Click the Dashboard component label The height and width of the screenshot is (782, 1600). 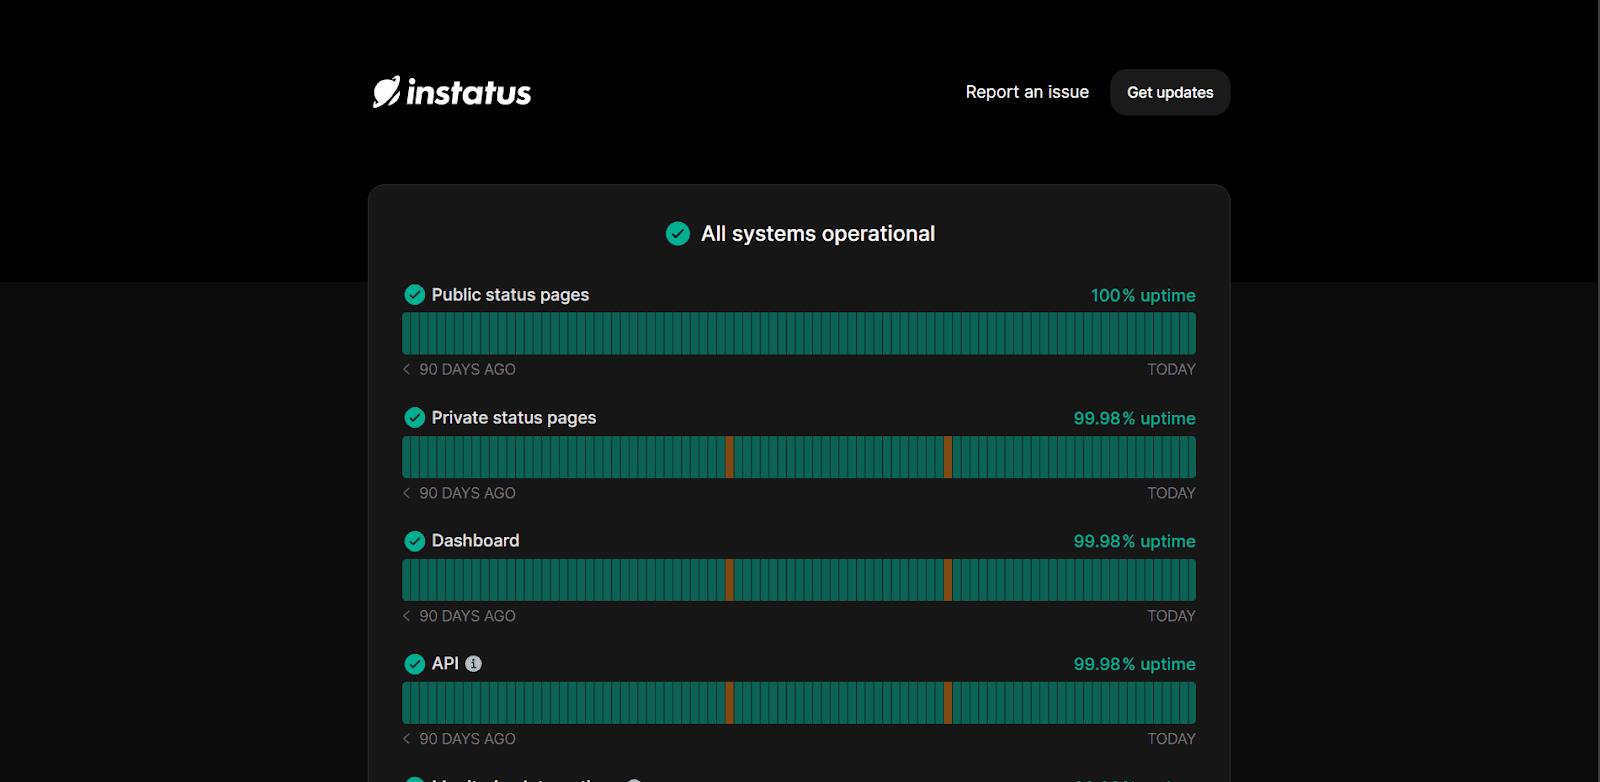point(475,541)
